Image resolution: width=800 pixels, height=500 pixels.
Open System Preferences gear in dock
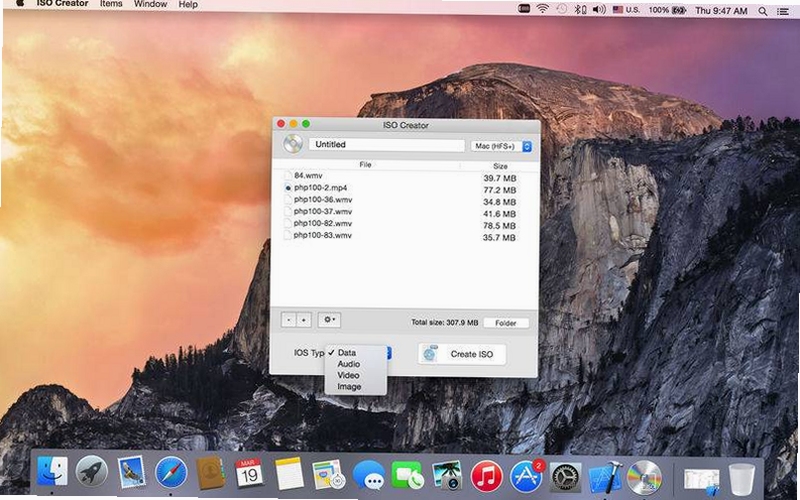[x=565, y=476]
